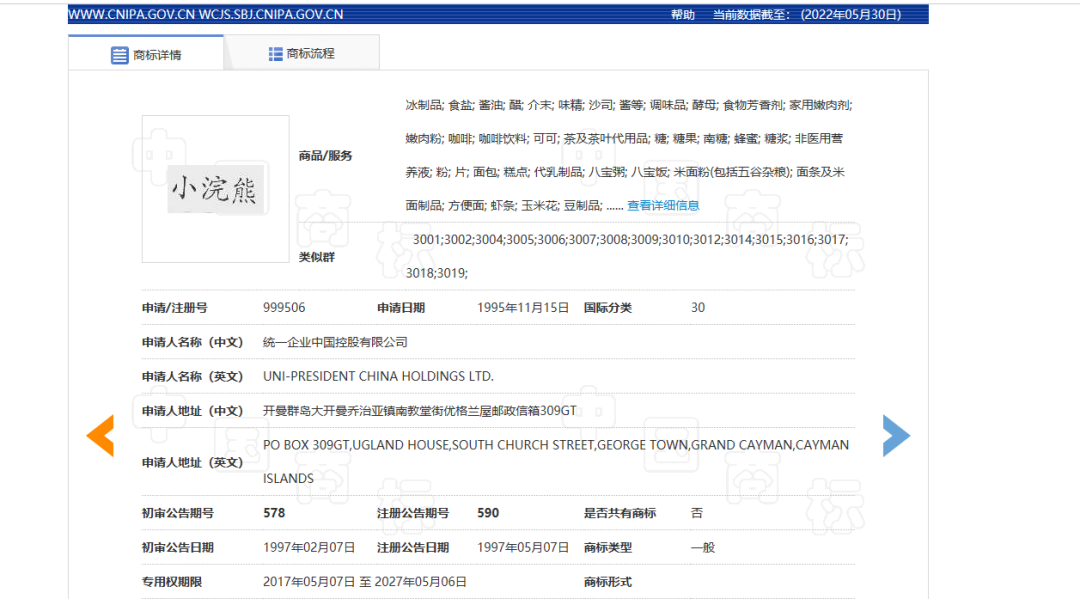Select trademark type value 一般
The image size is (1080, 599).
coord(703,547)
